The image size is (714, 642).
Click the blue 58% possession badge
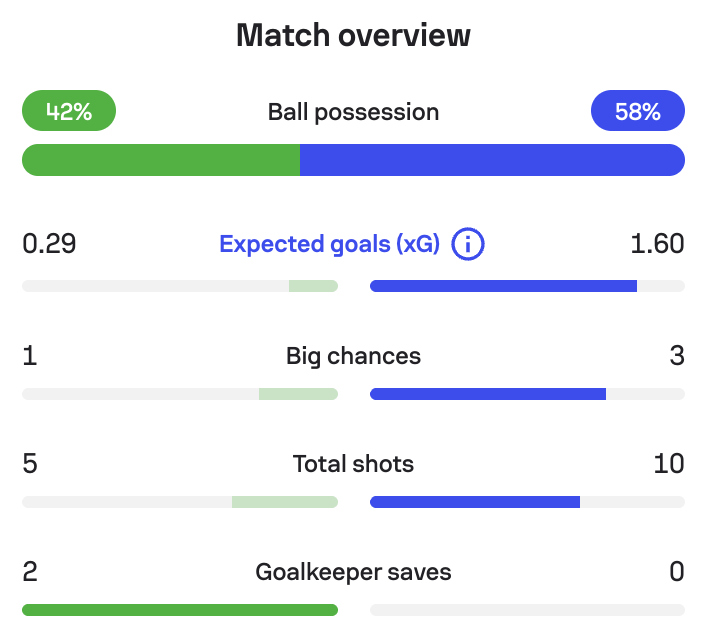638,111
